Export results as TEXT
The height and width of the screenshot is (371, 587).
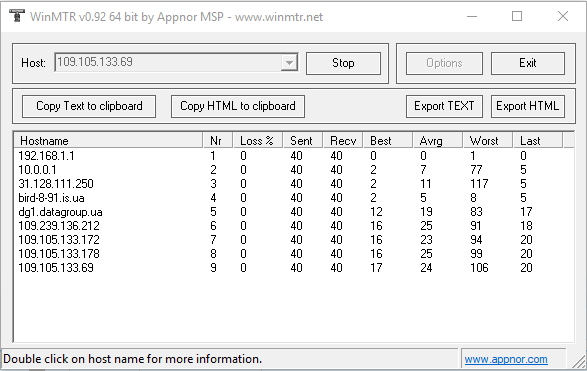point(444,106)
